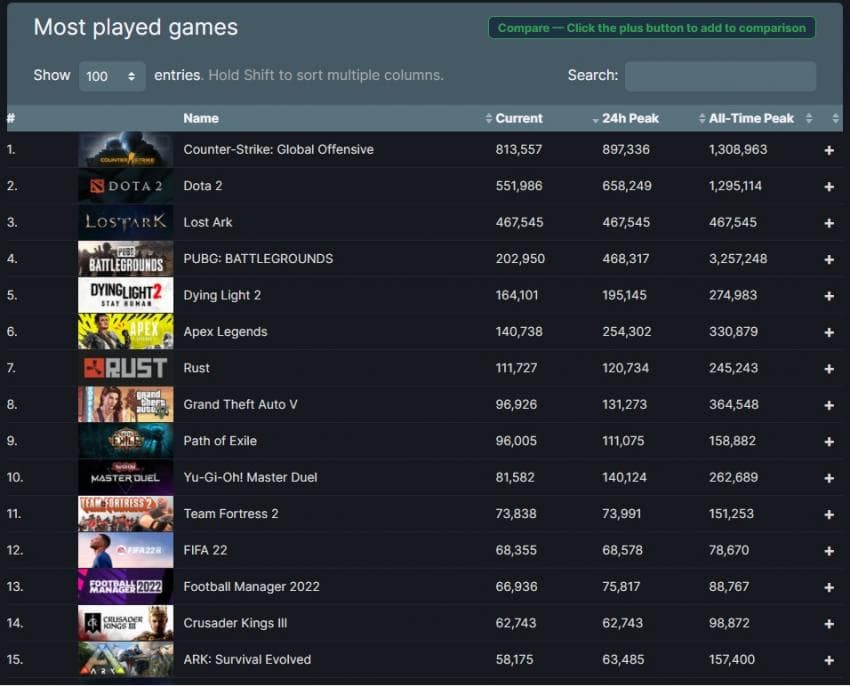Sort table by 24h Peak column
The height and width of the screenshot is (686, 850).
(x=630, y=118)
